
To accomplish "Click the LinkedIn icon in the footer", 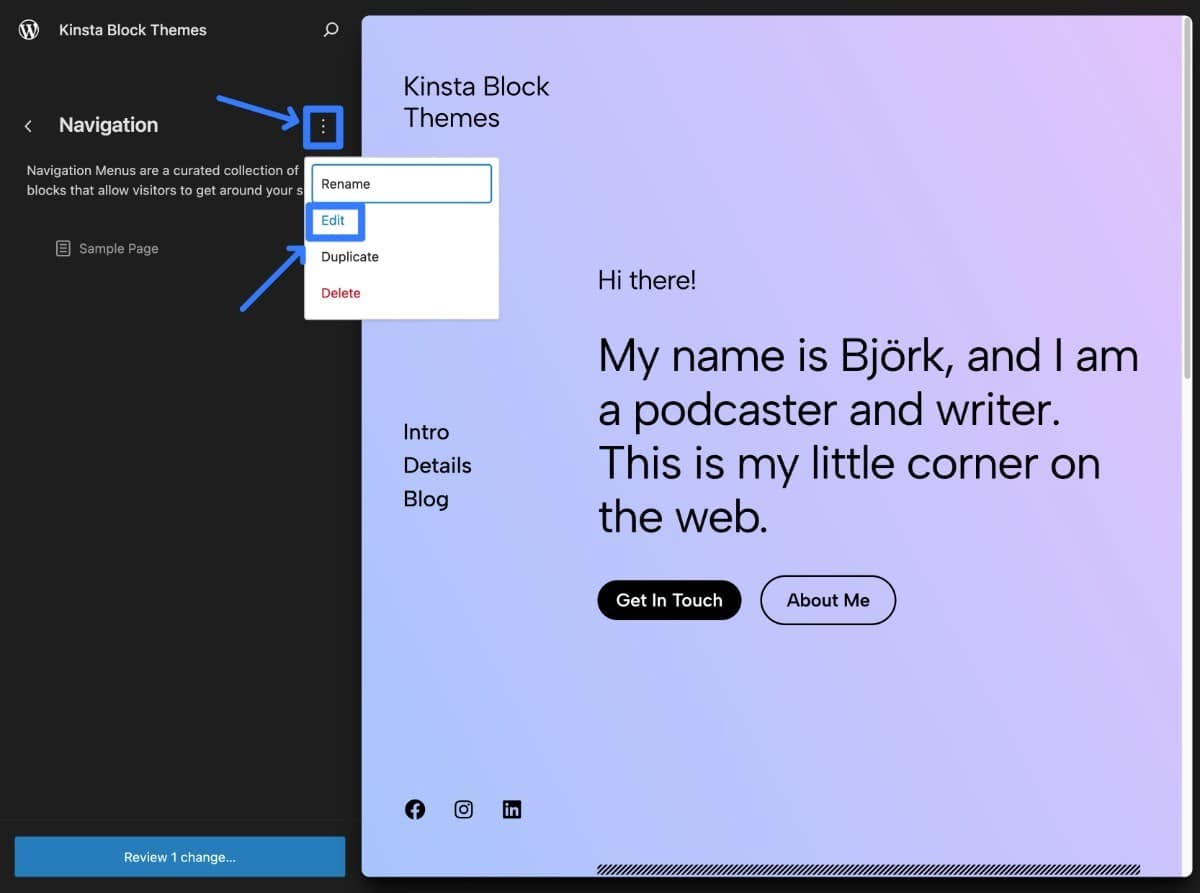I will (x=511, y=809).
